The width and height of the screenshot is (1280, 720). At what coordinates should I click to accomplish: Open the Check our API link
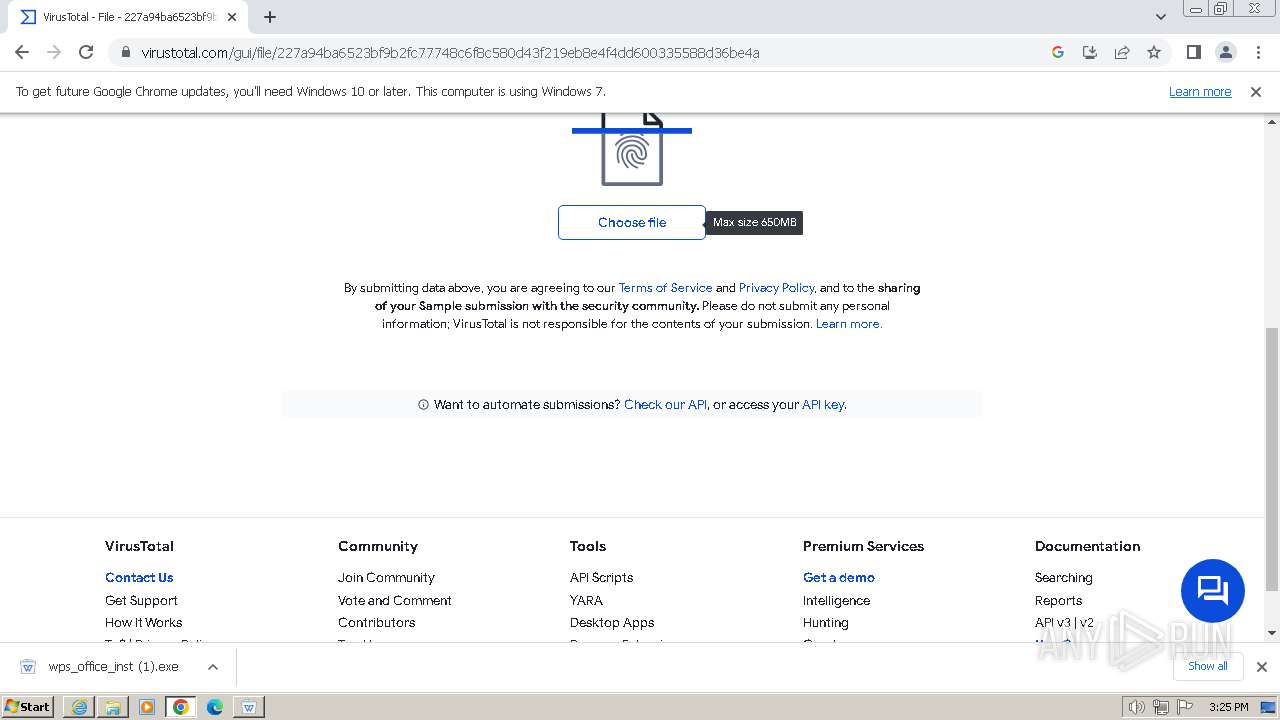click(665, 405)
